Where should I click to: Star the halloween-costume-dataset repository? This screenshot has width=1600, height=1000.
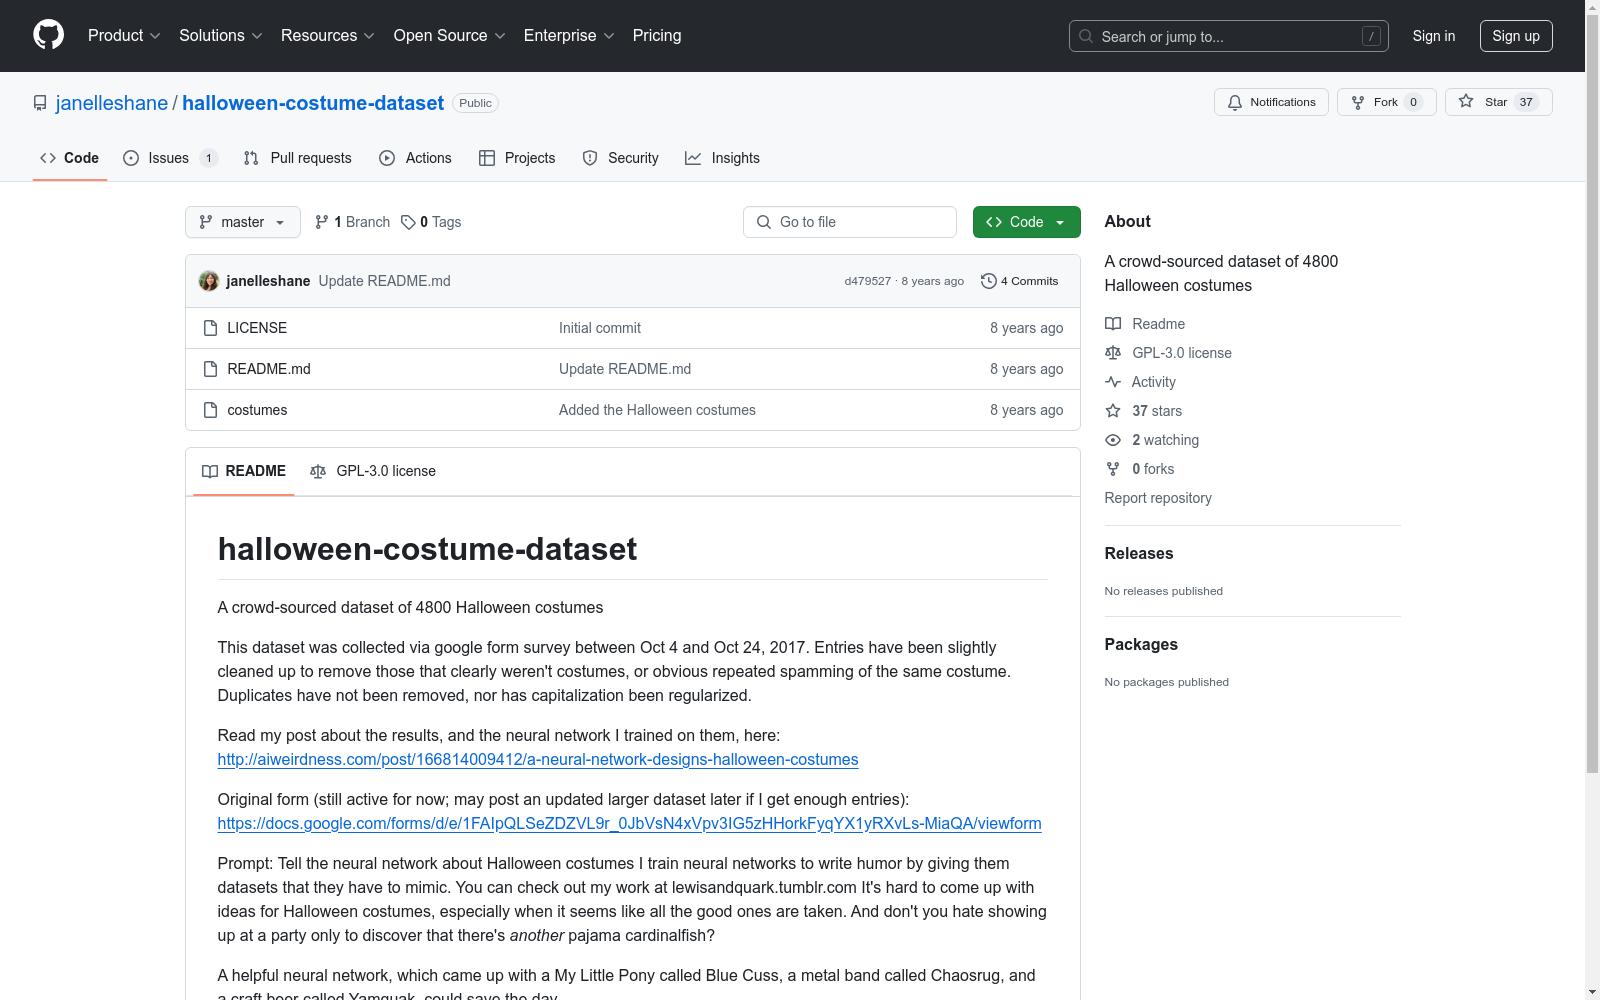coord(1498,102)
